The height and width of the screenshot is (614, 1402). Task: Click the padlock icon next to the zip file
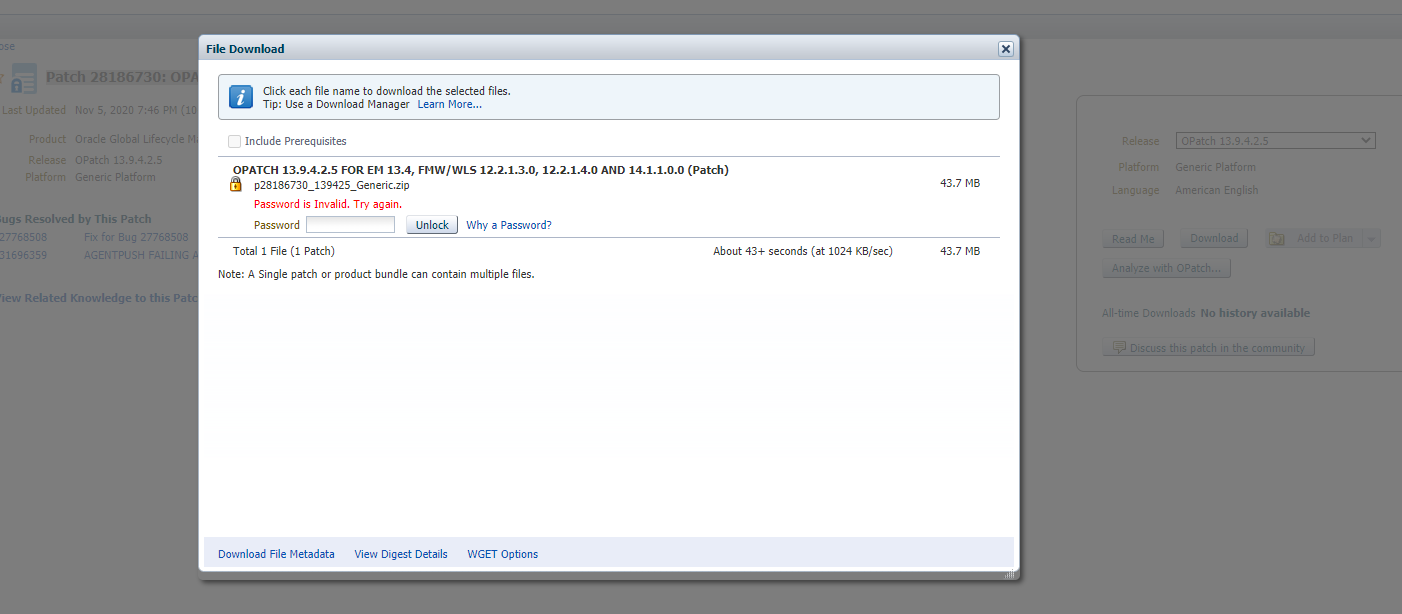pyautogui.click(x=235, y=185)
